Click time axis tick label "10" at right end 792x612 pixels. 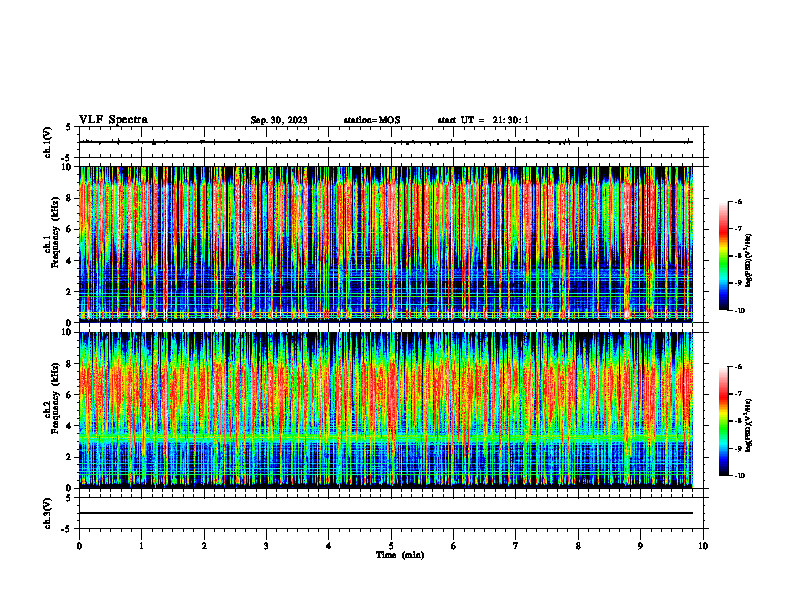point(703,546)
